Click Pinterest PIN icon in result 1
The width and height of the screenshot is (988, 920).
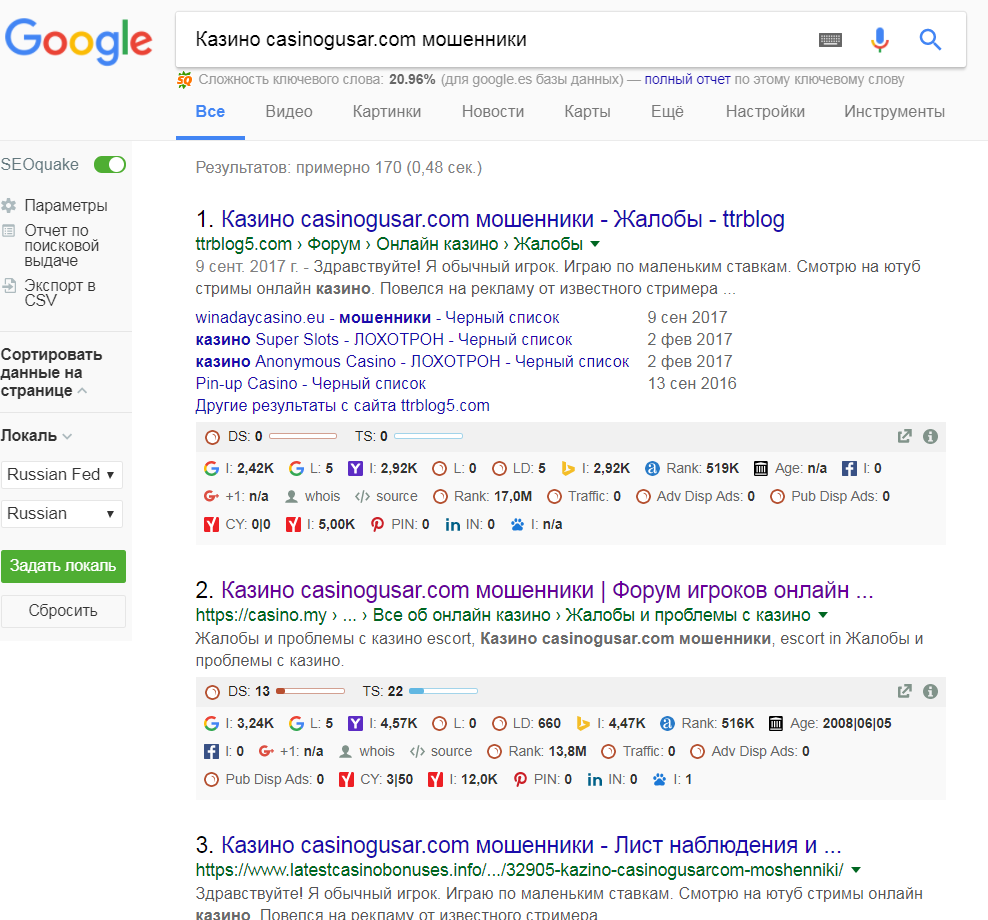[x=377, y=524]
